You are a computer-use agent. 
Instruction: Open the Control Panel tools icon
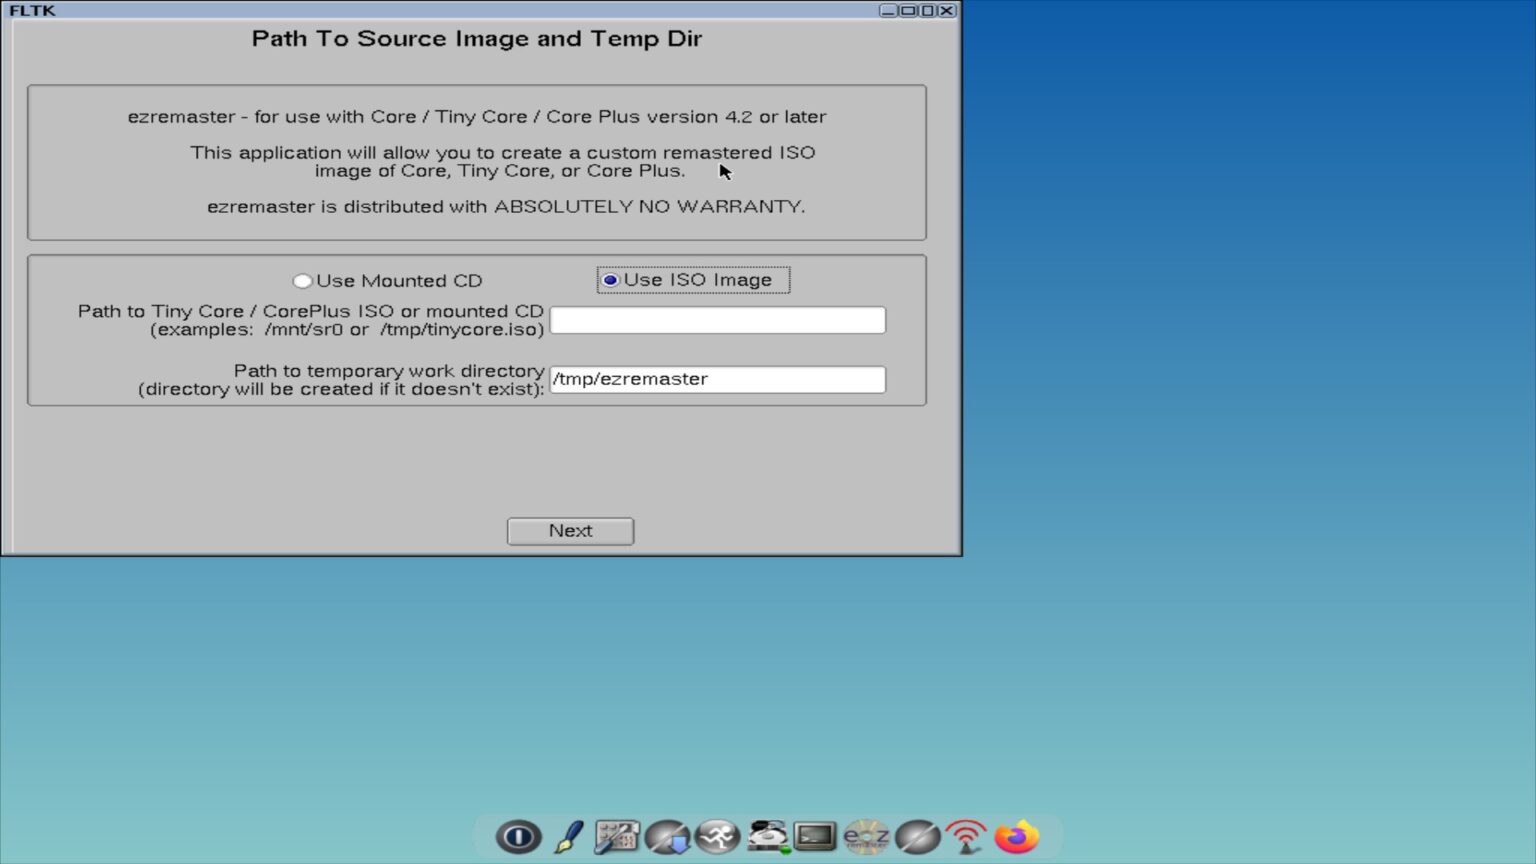coord(617,836)
